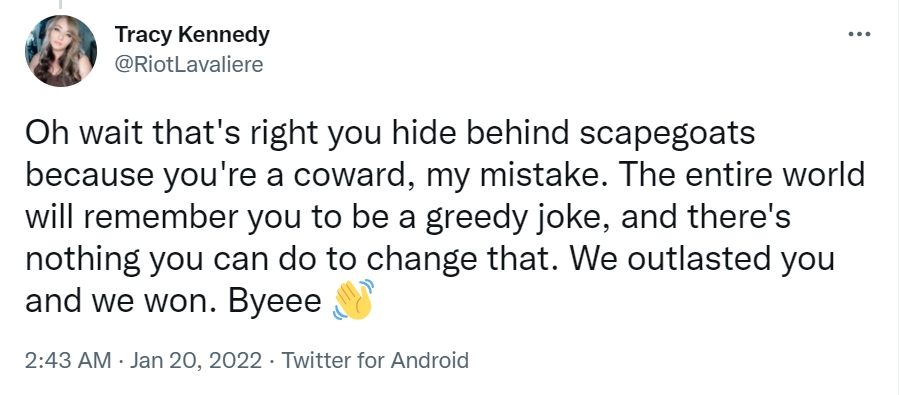Open the Twitter for Android source link
The image size is (900, 395).
tap(375, 361)
